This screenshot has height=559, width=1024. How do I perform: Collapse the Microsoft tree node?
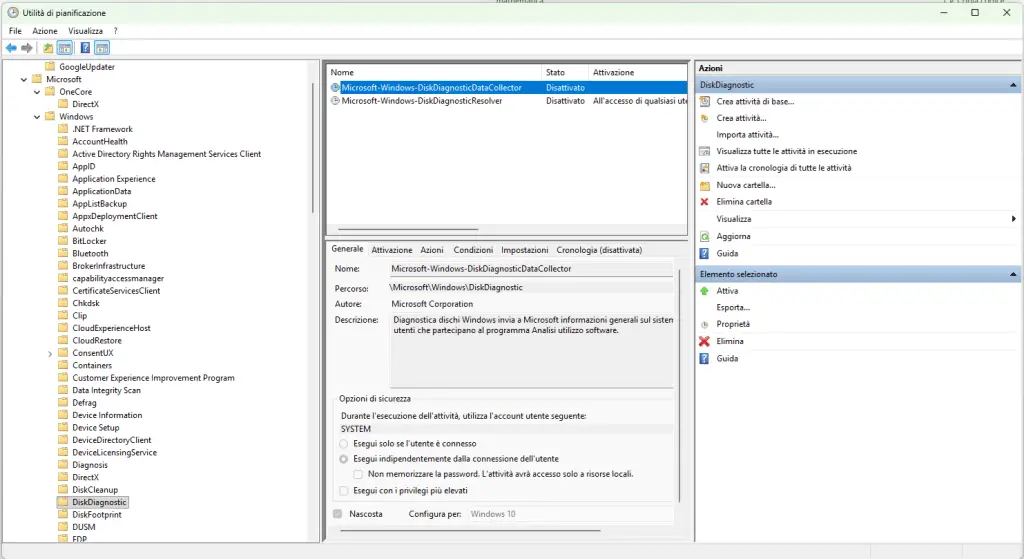24,79
